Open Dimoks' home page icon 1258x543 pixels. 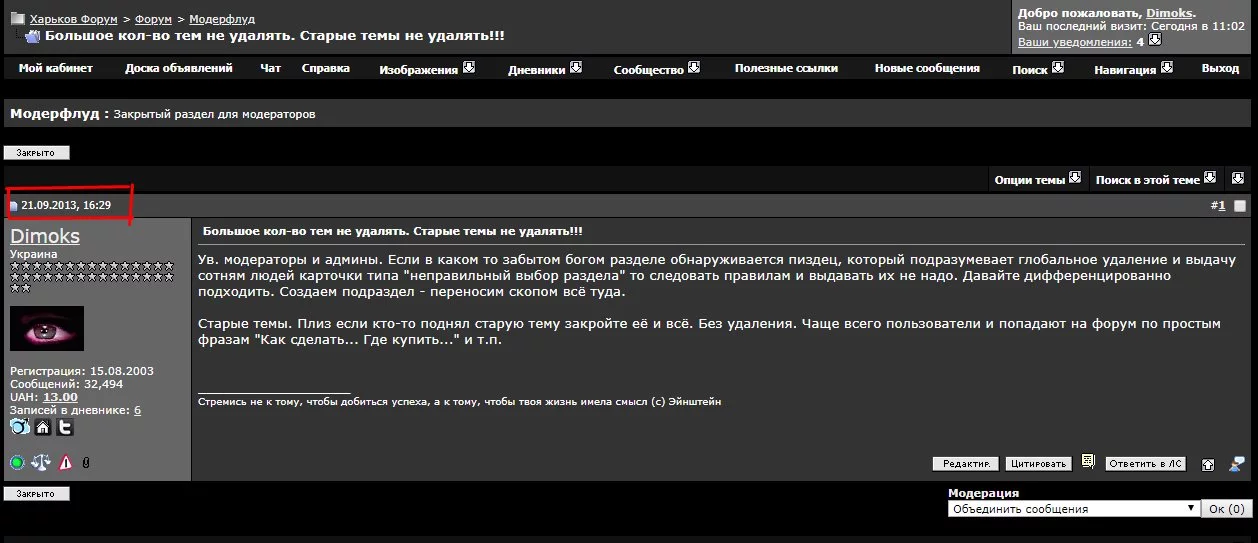[x=43, y=427]
